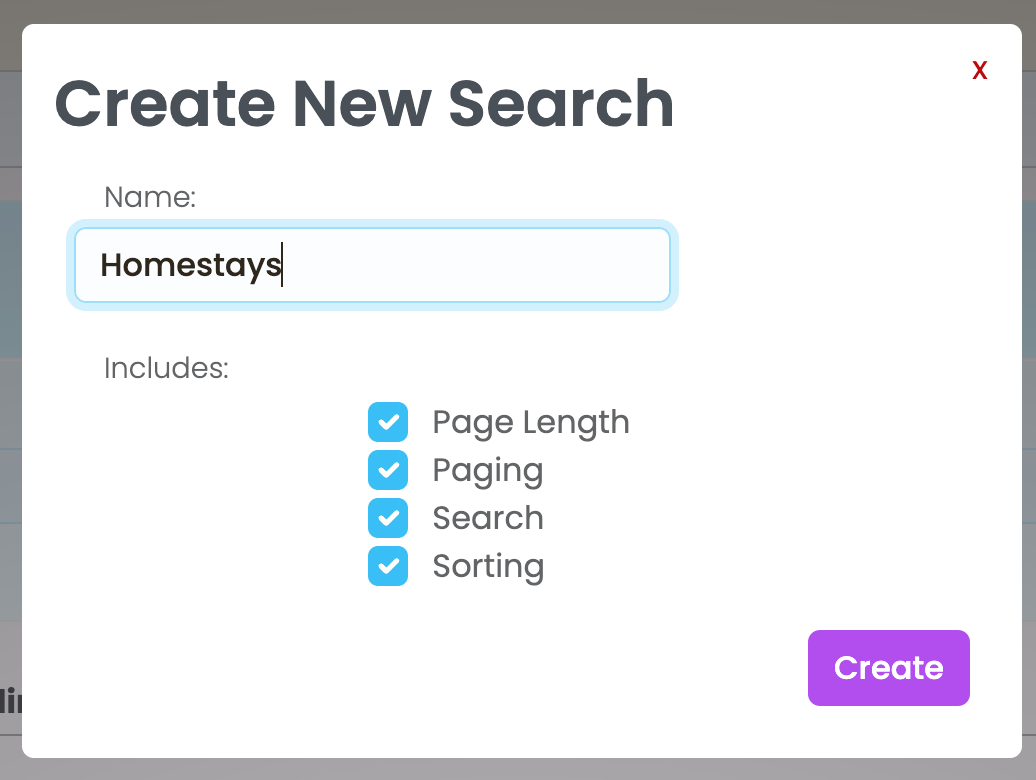Click the Page Length label text
This screenshot has height=780, width=1036.
tap(531, 422)
